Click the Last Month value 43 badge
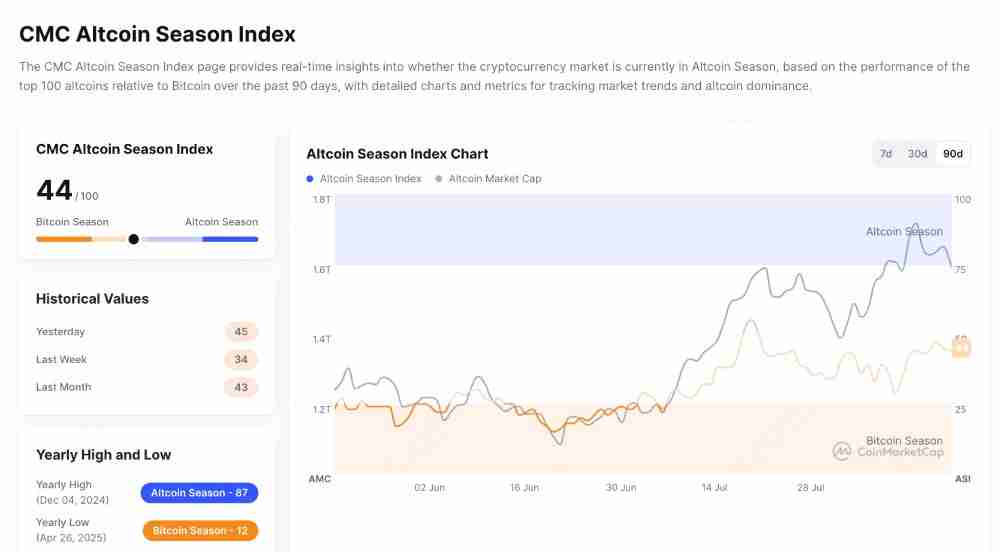The width and height of the screenshot is (1000, 553). [x=241, y=387]
